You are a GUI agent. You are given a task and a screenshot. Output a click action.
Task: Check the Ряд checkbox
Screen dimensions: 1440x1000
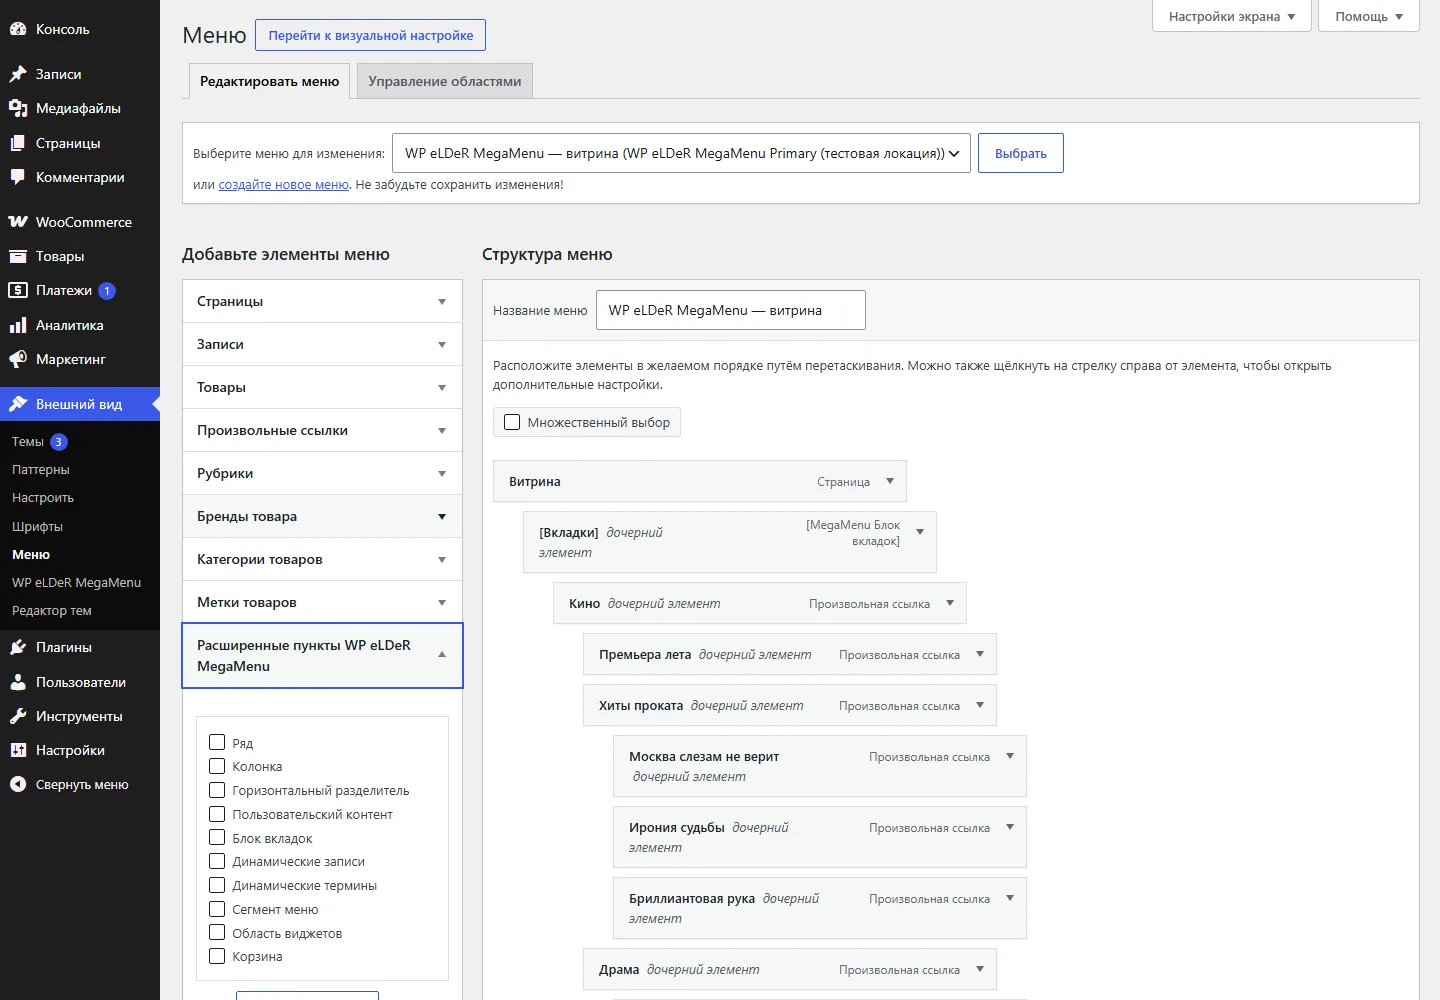click(217, 742)
